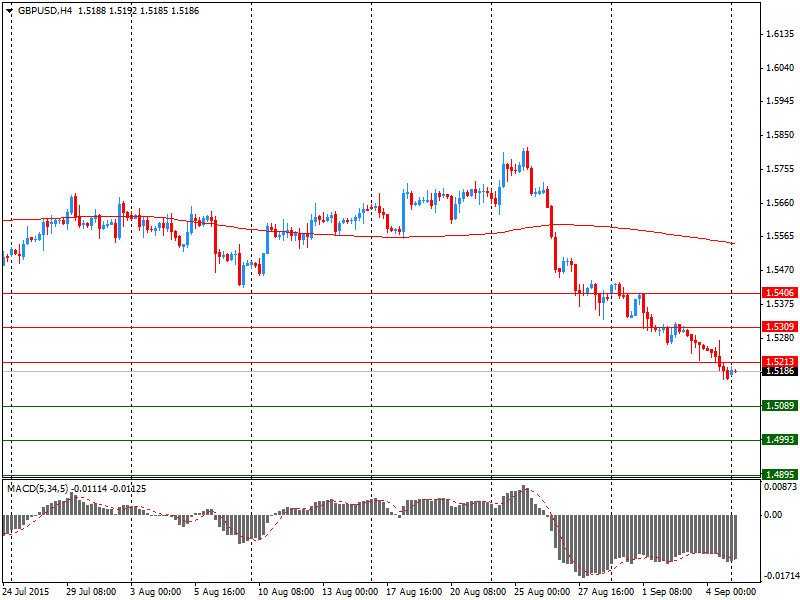
Task: Click the 1 Sep 08:00 time axis label
Action: [667, 592]
